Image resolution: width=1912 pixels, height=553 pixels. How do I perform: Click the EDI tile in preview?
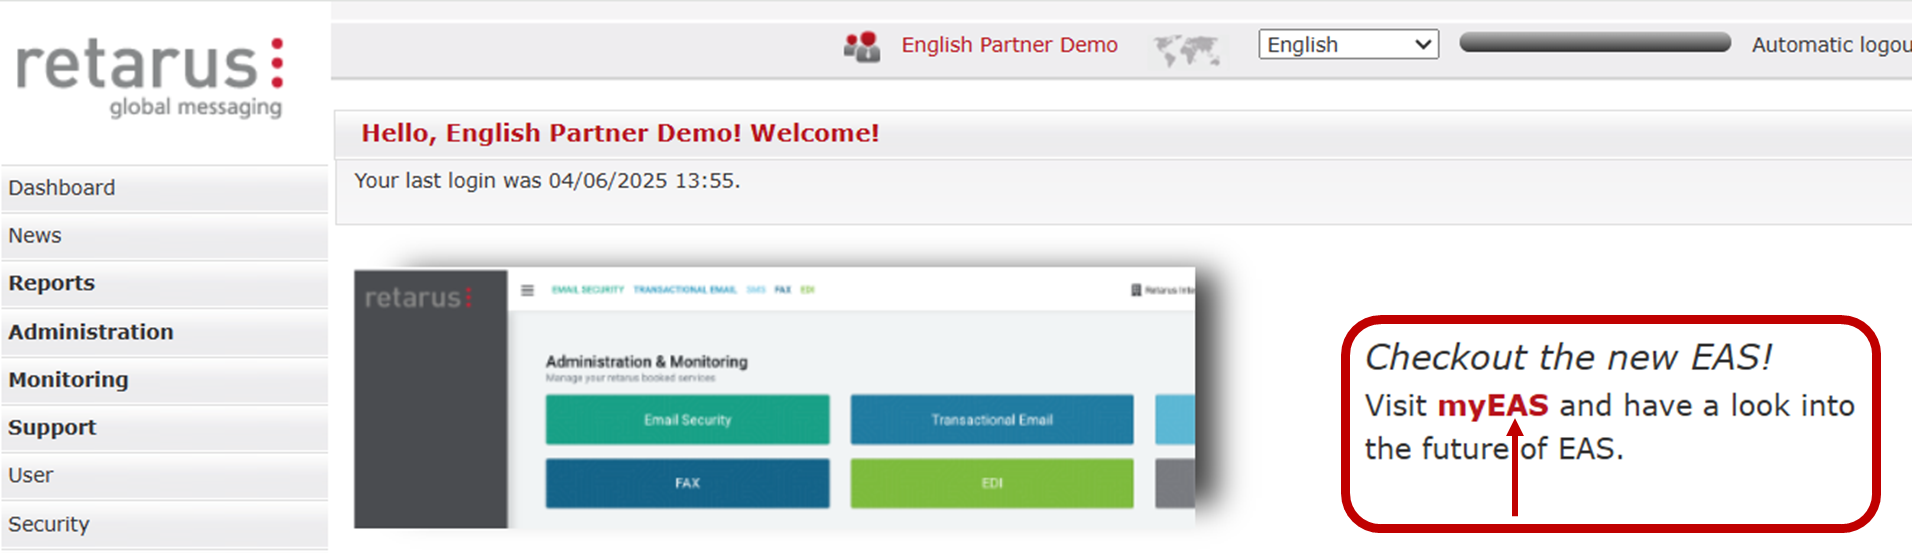coord(992,483)
